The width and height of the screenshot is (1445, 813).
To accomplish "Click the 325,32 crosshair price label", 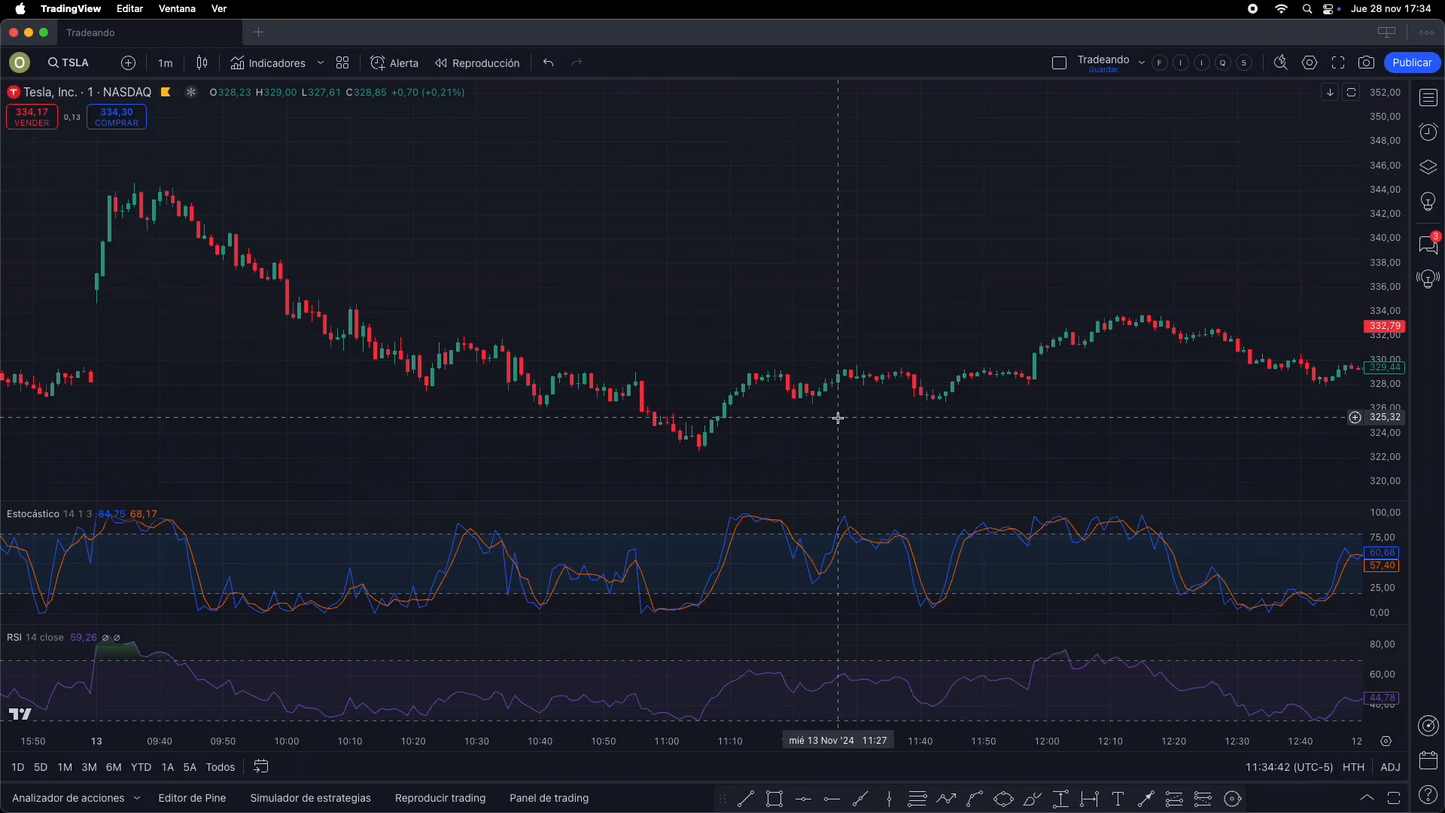I will pos(1385,417).
